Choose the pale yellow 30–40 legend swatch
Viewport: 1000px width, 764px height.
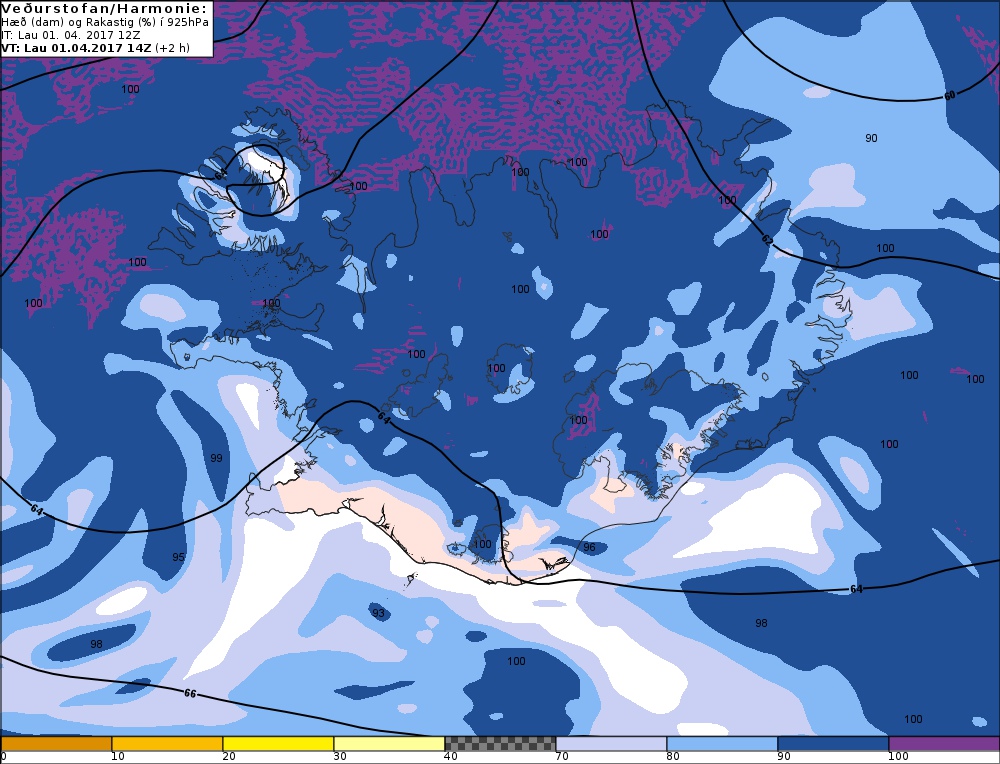[x=389, y=744]
